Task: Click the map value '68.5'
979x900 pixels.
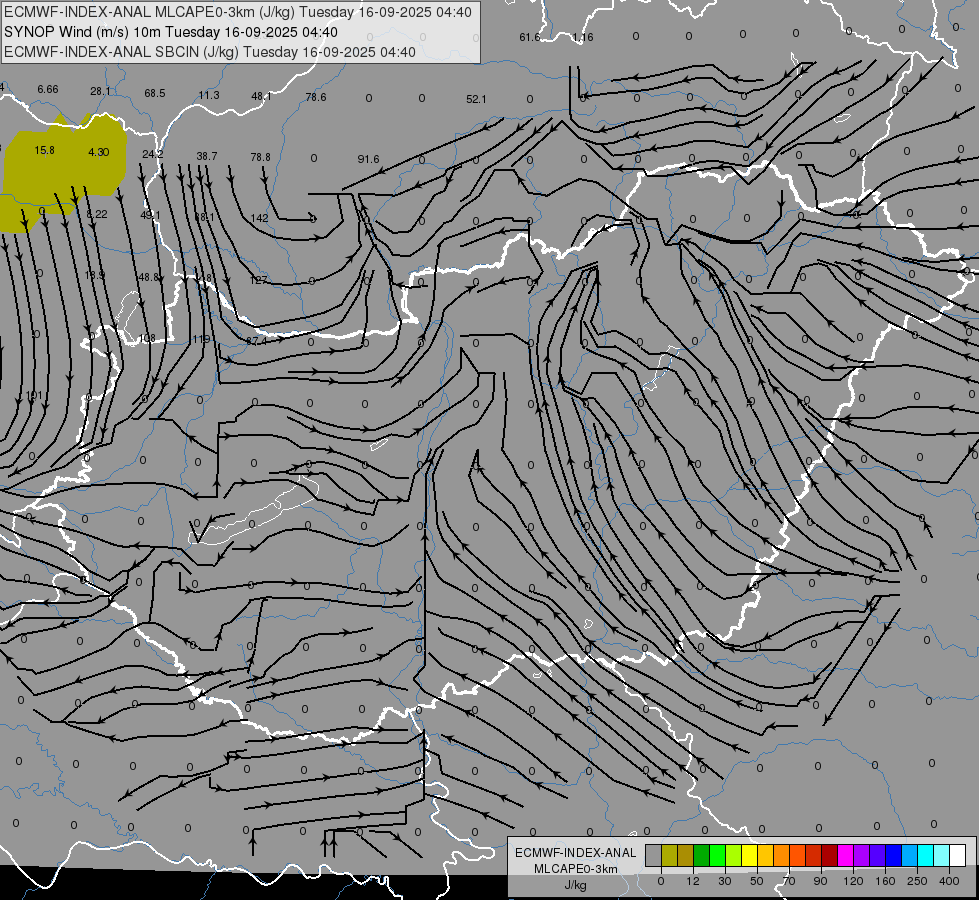Action: (x=155, y=93)
